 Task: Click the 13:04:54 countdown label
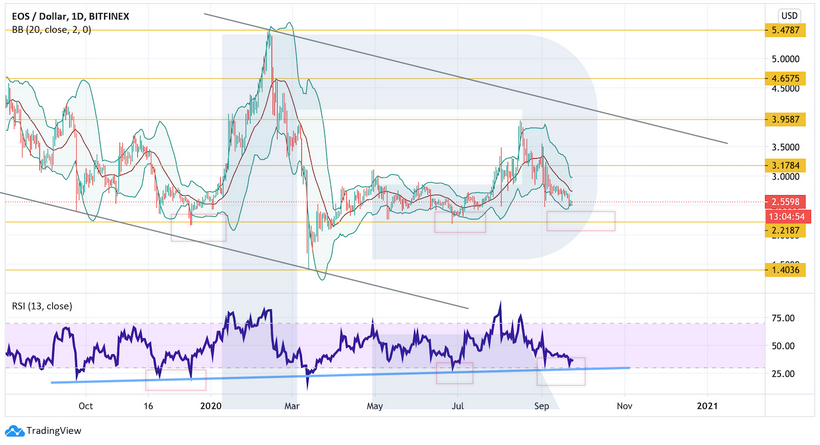[789, 216]
